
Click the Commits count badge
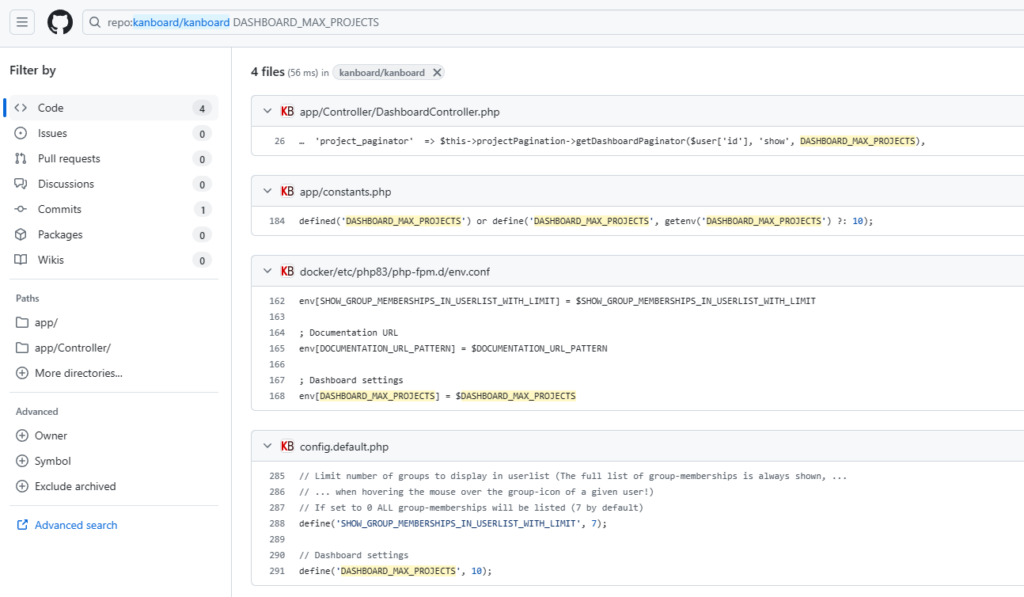point(202,210)
